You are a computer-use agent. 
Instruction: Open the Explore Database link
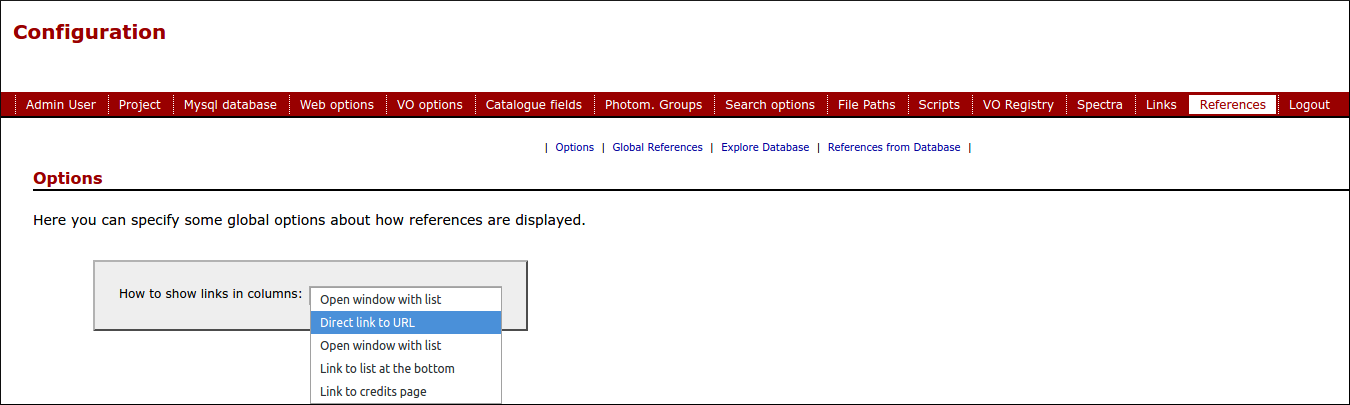[x=765, y=147]
